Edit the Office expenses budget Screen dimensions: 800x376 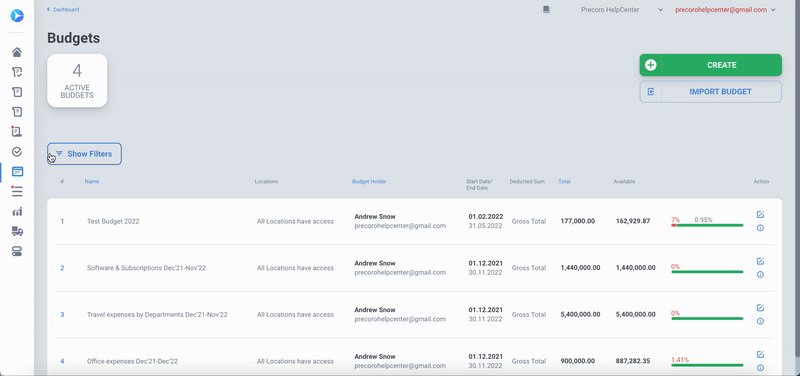pyautogui.click(x=760, y=355)
